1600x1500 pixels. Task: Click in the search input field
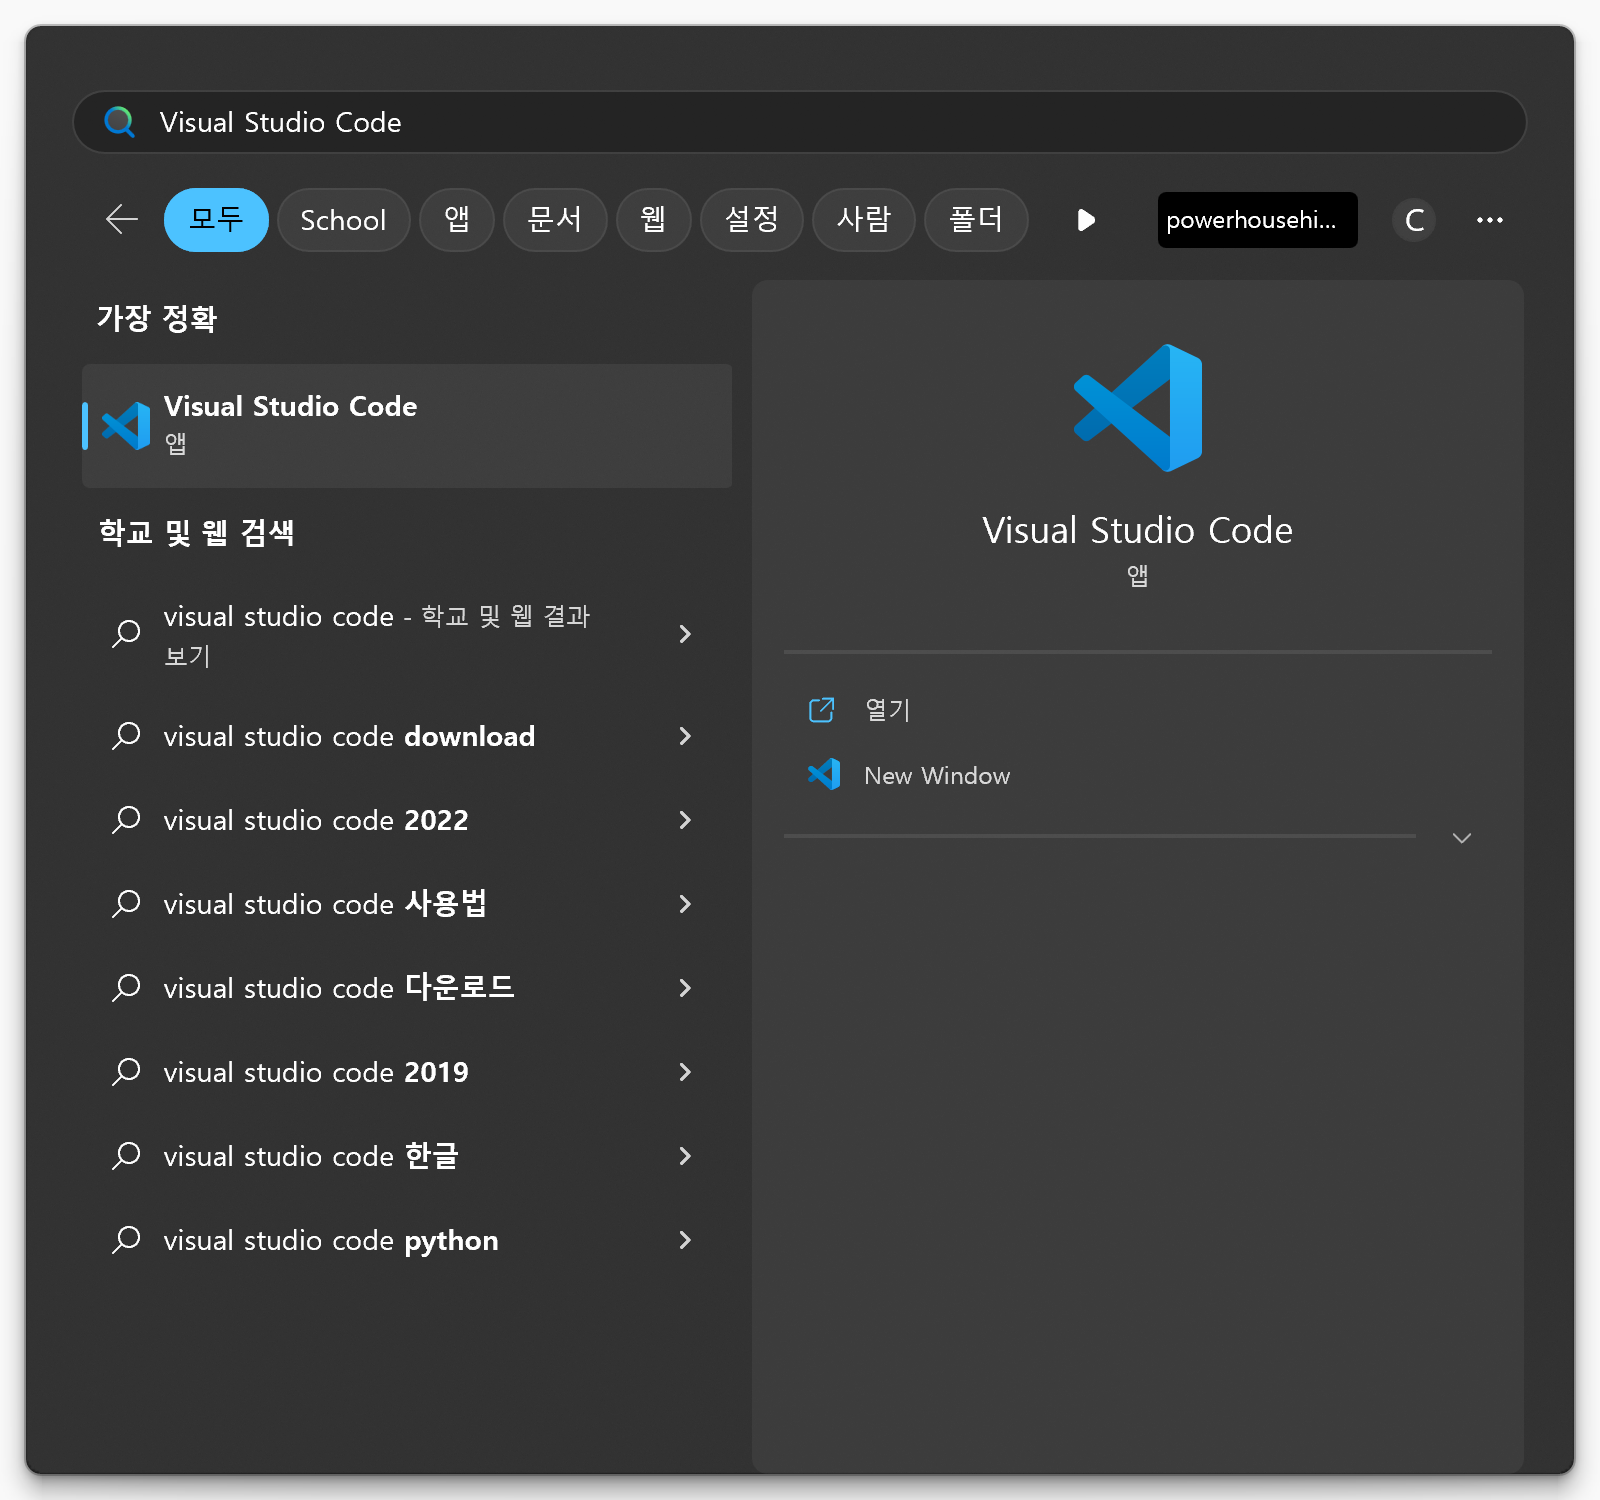pyautogui.click(x=800, y=122)
